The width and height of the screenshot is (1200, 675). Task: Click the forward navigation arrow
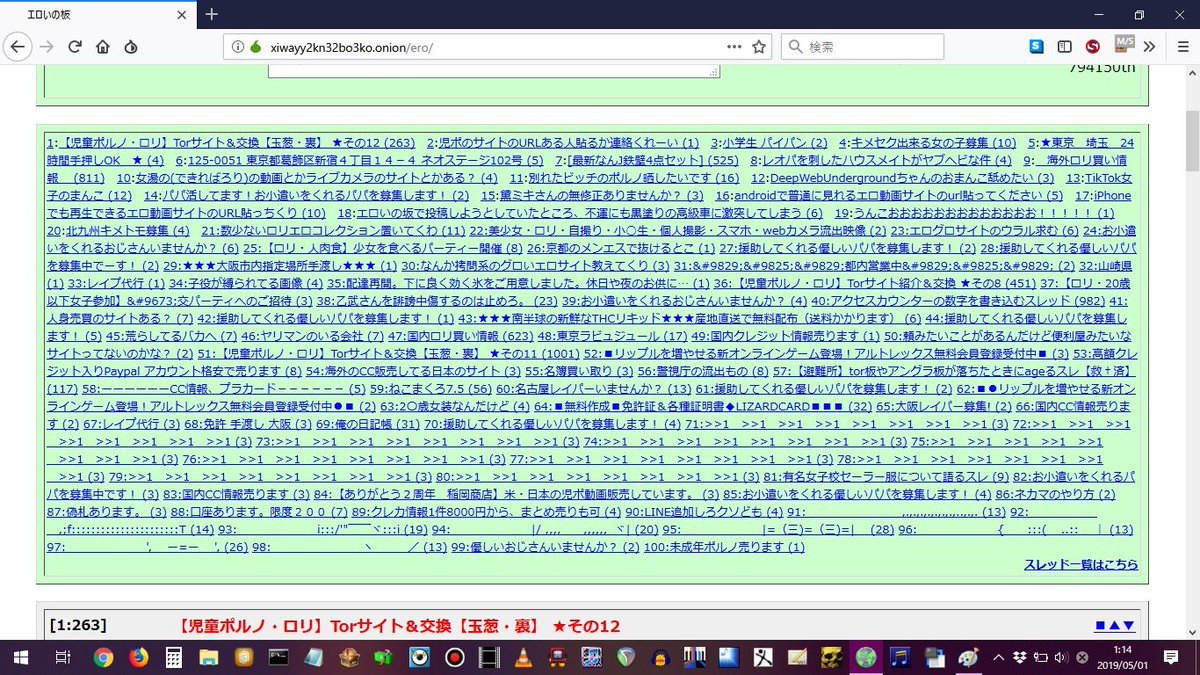click(47, 46)
